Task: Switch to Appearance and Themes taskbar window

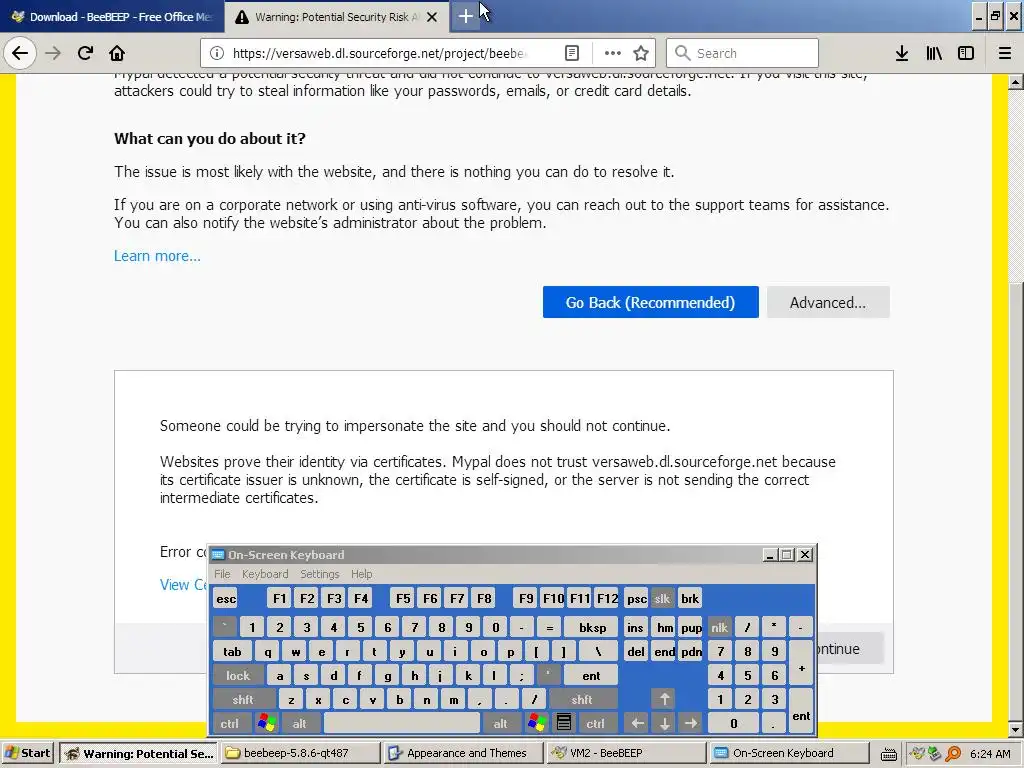Action: tap(463, 753)
